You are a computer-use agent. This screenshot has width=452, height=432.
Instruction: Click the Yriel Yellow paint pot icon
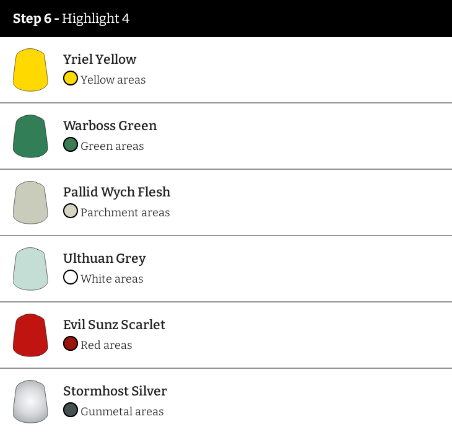[x=30, y=70]
